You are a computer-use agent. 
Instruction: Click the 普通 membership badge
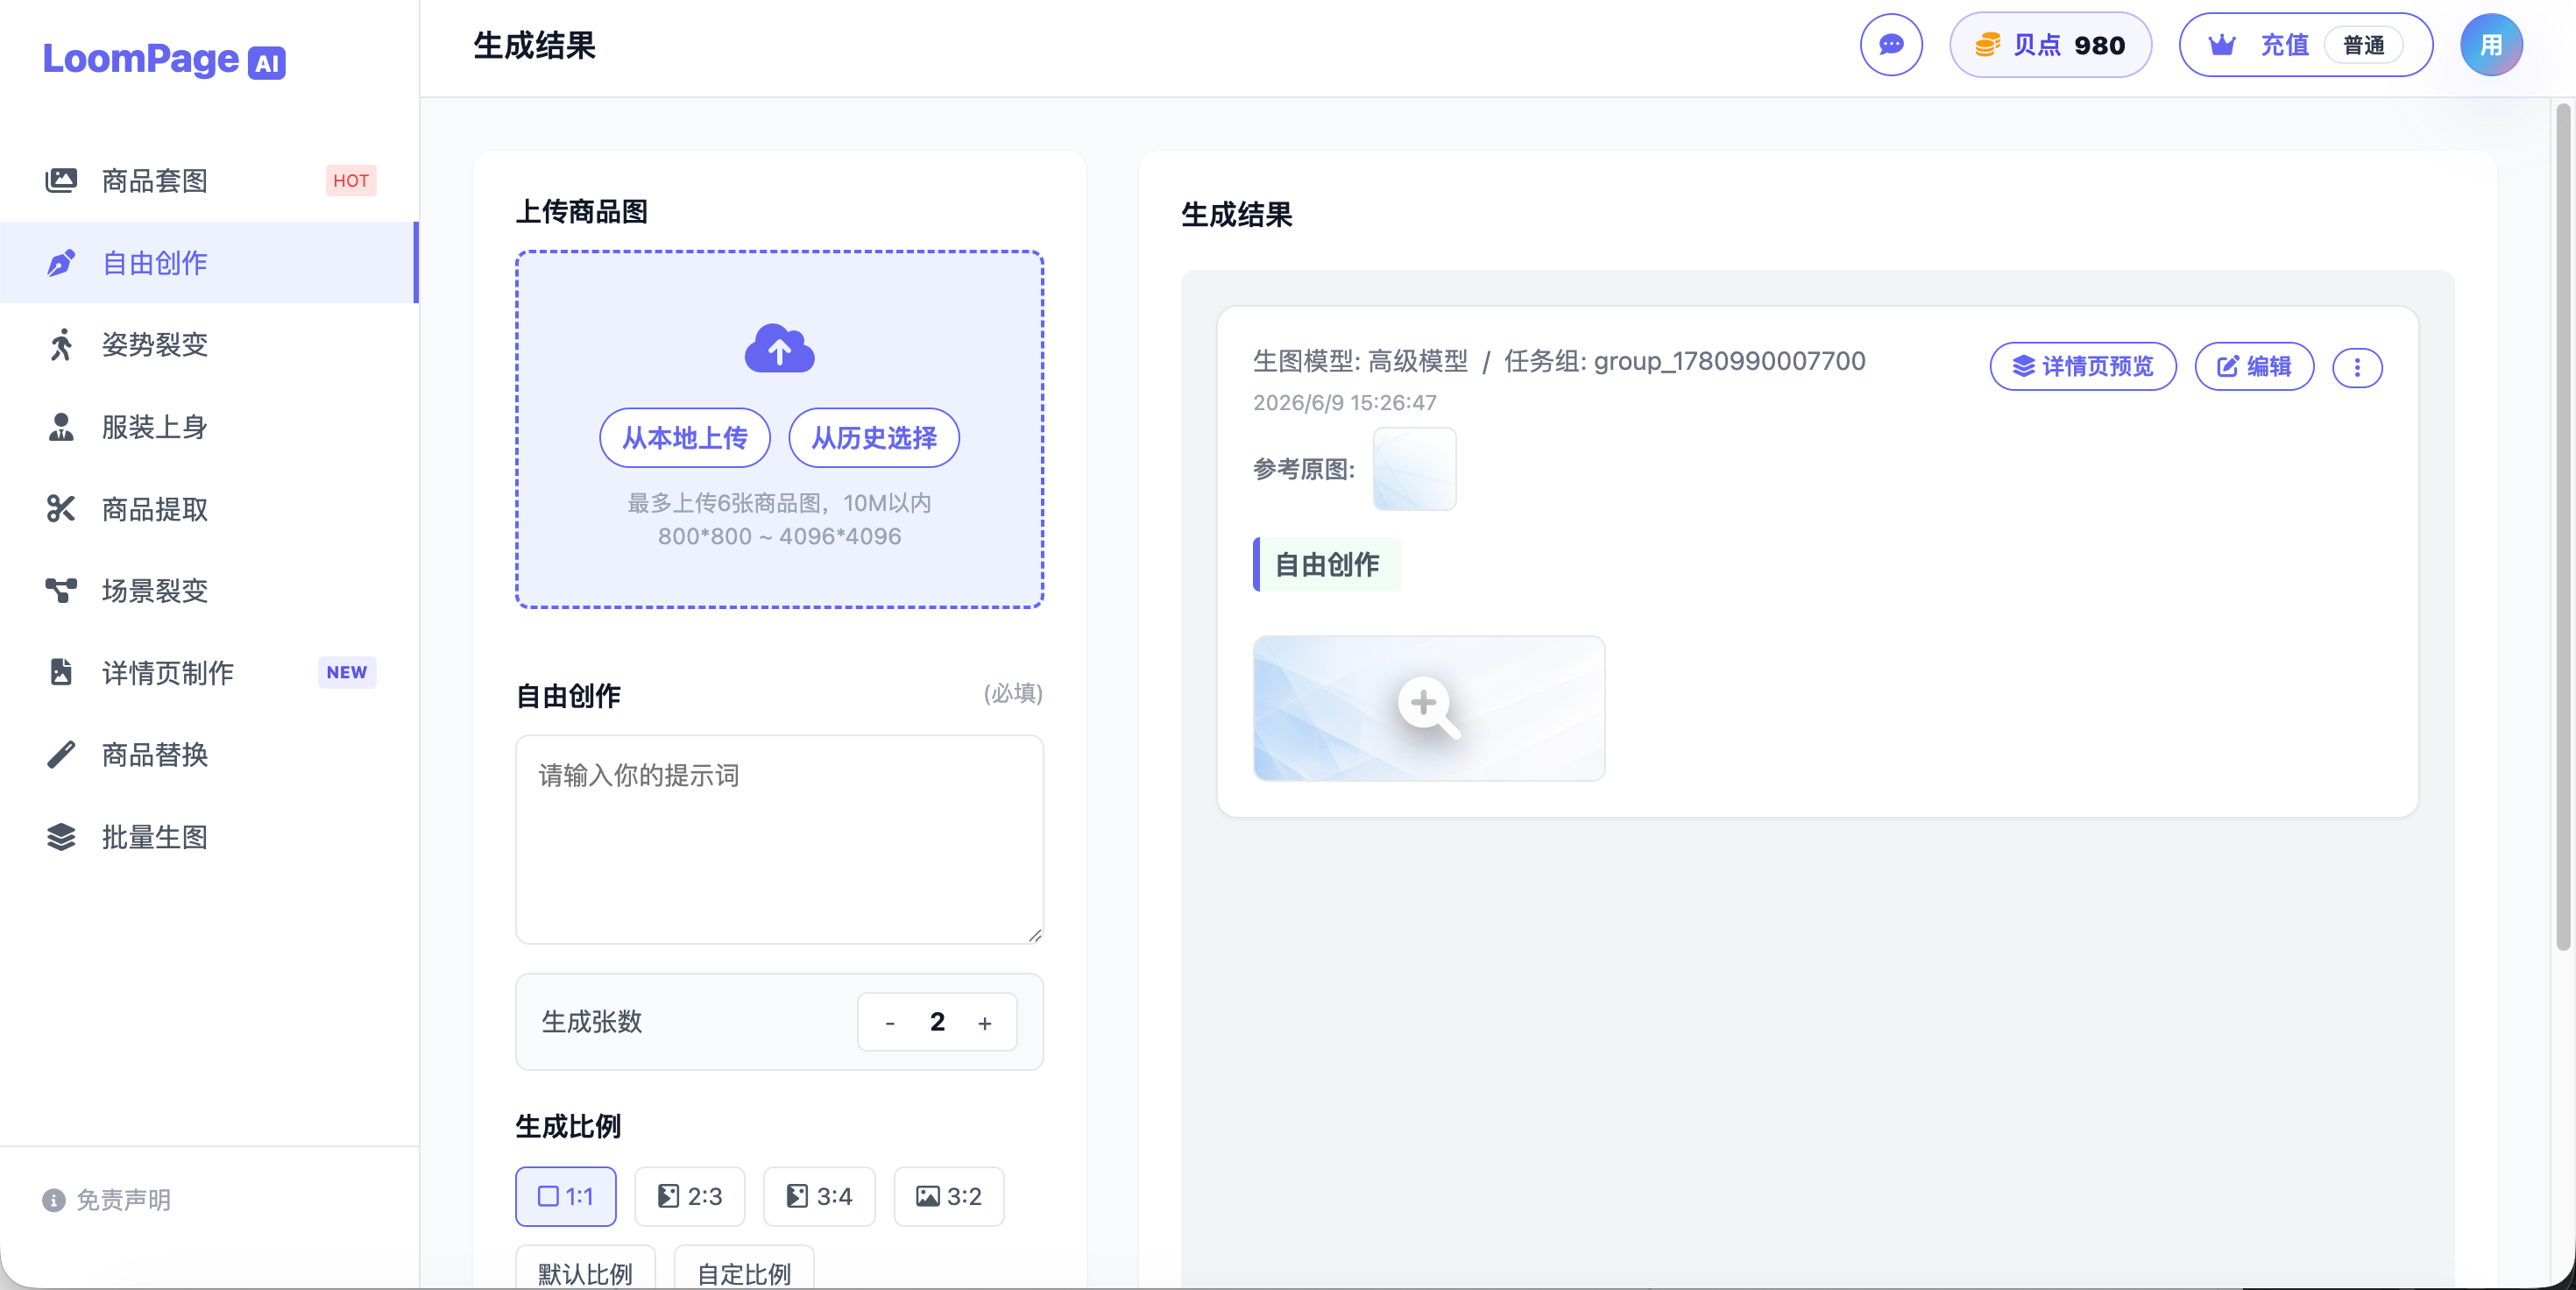pyautogui.click(x=2364, y=45)
